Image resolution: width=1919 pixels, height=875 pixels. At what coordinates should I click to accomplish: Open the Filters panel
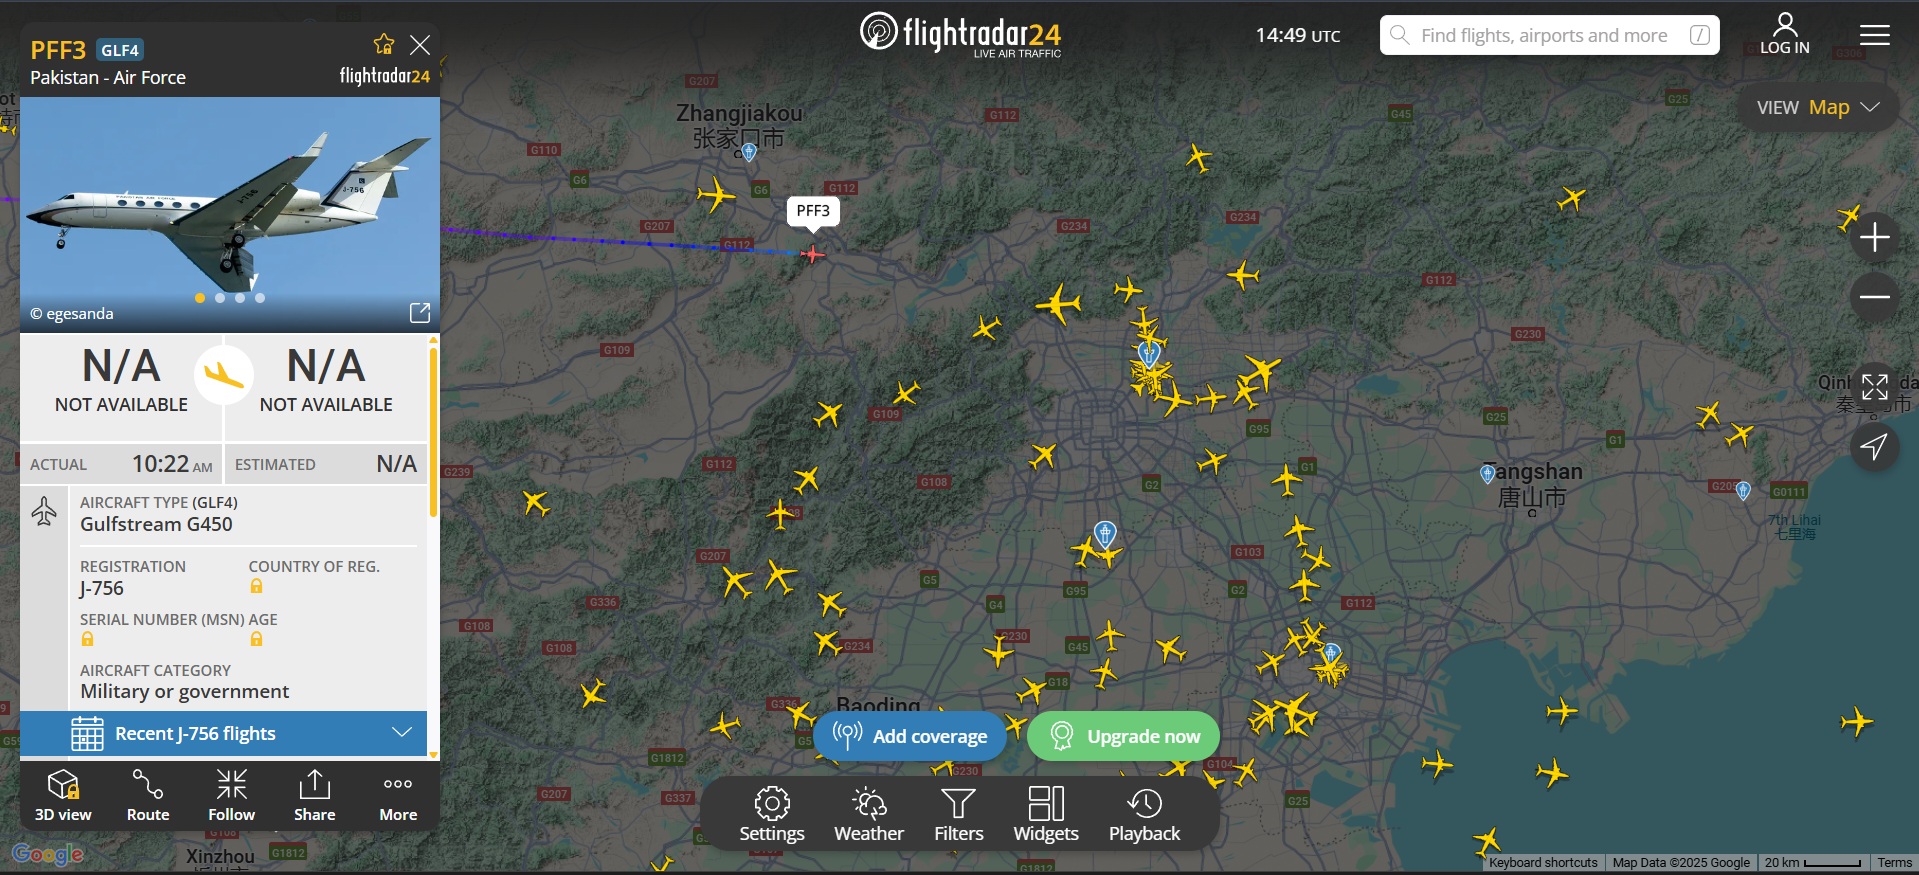[959, 814]
